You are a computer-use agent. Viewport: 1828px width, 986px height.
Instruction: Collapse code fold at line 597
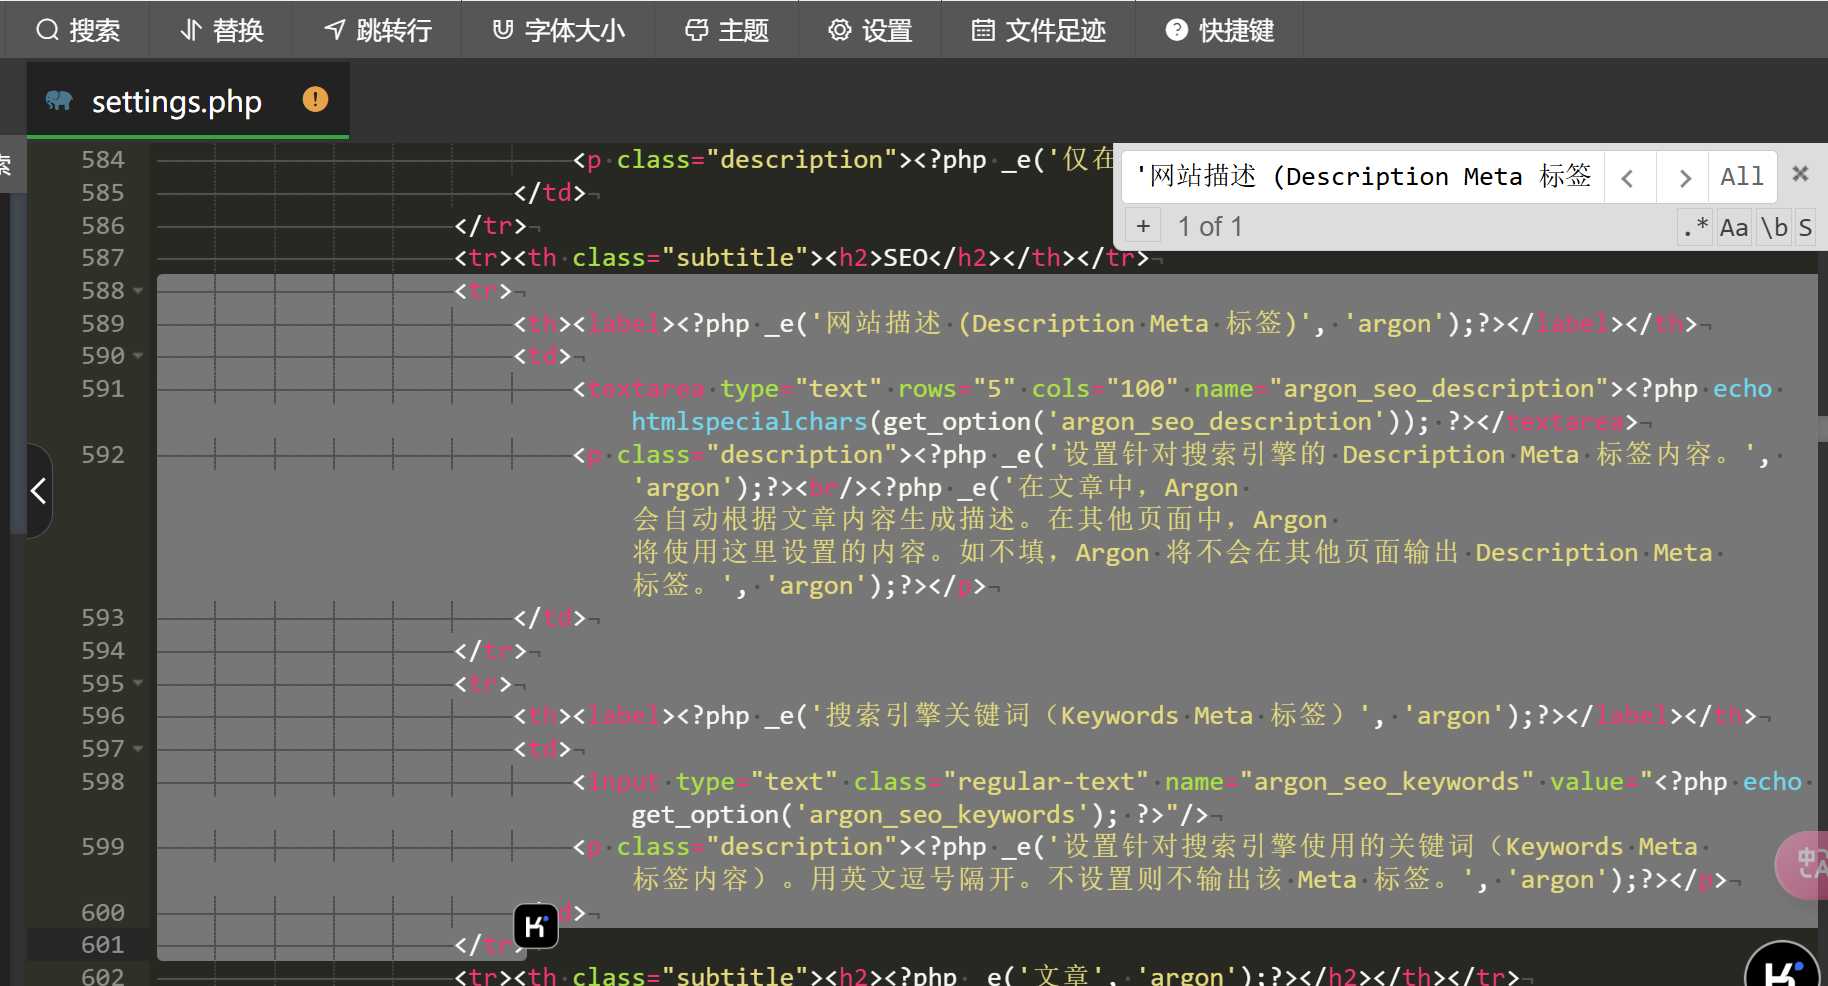click(x=138, y=749)
